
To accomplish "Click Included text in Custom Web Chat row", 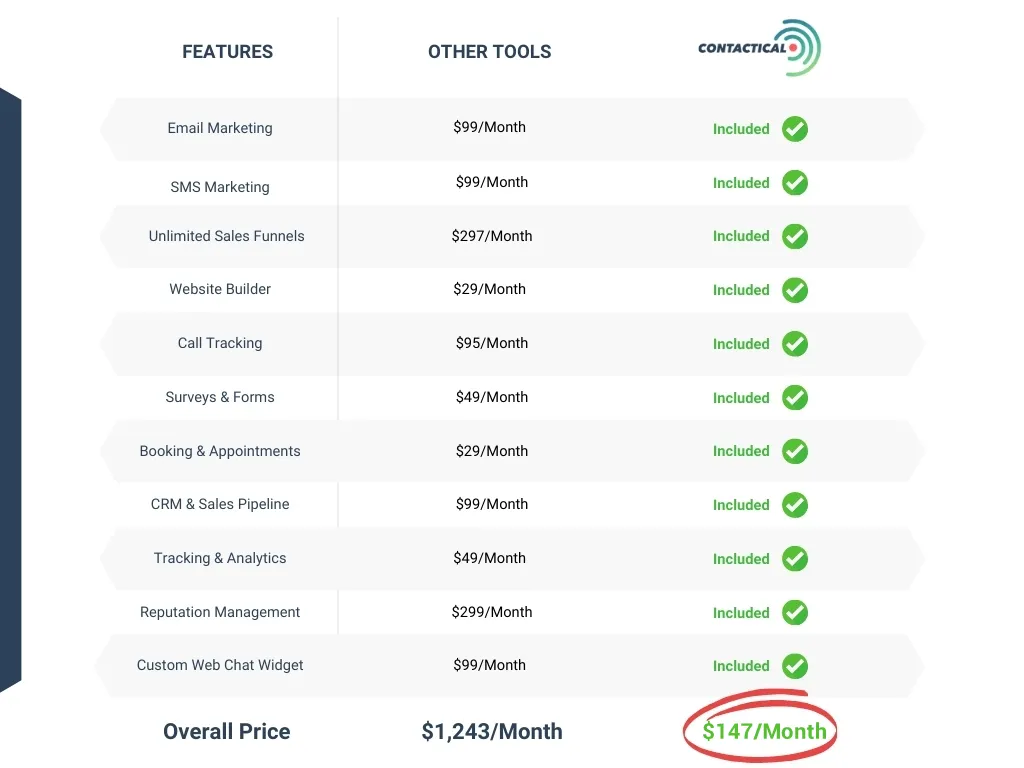I will pos(741,666).
